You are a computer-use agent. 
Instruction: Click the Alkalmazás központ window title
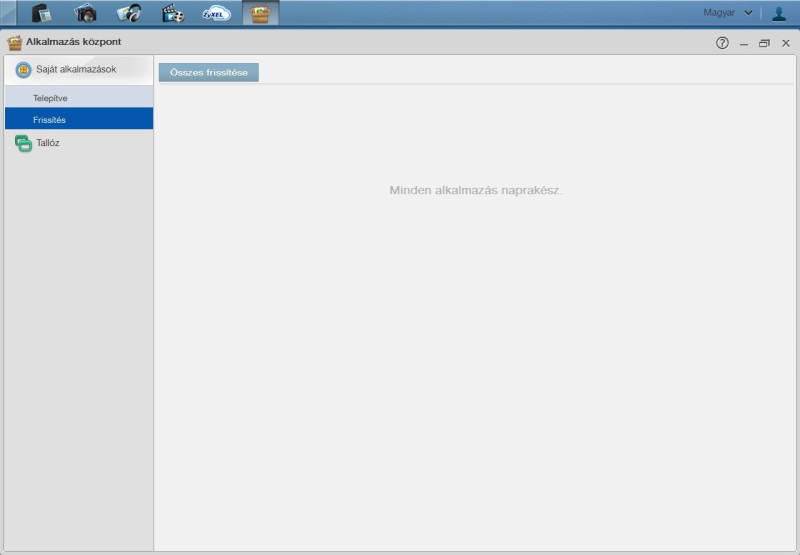73,42
